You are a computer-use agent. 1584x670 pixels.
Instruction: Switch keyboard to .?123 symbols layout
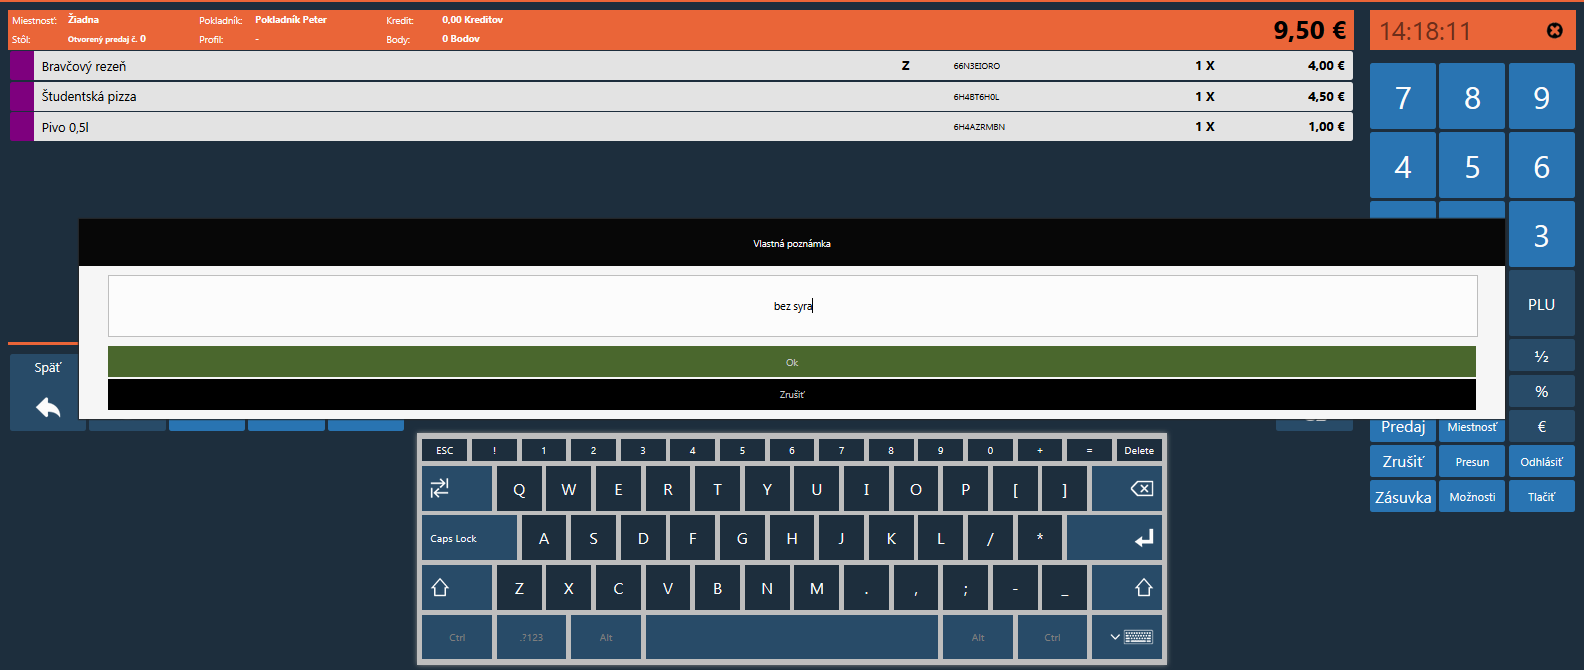531,637
